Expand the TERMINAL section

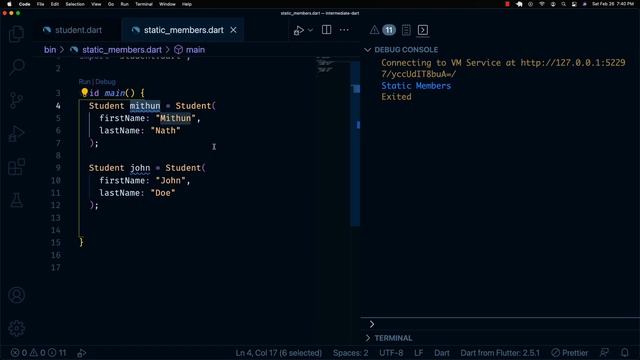coord(368,338)
